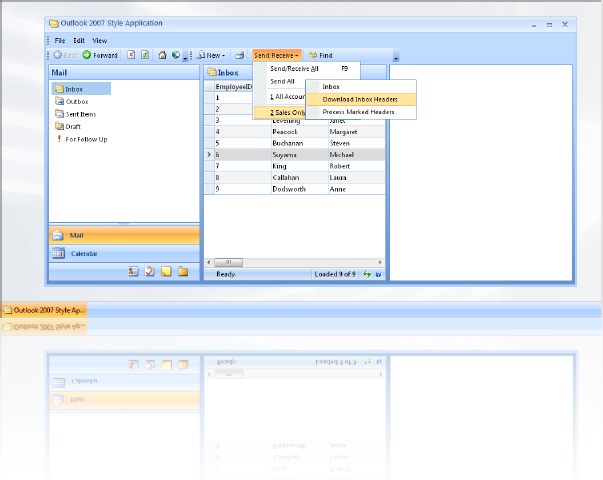Choose Download Inbox Headers from submenu

359,99
